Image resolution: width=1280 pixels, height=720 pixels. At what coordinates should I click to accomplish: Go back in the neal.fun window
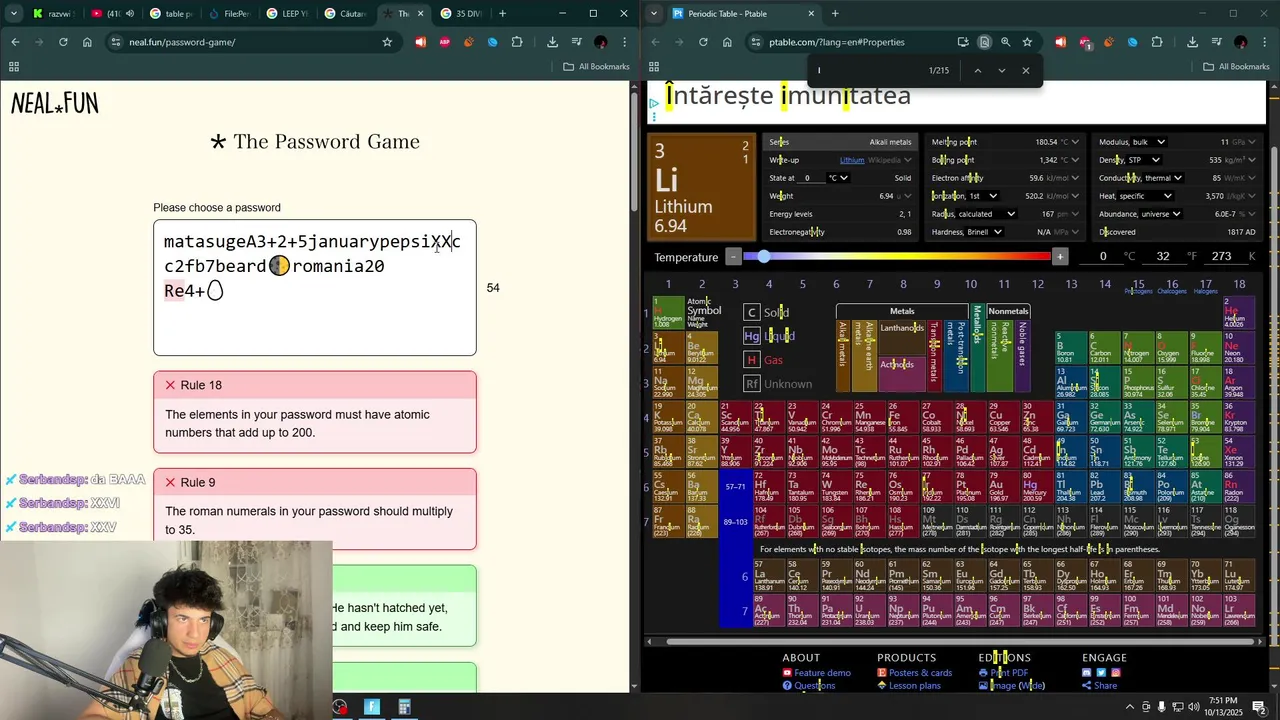[x=15, y=42]
